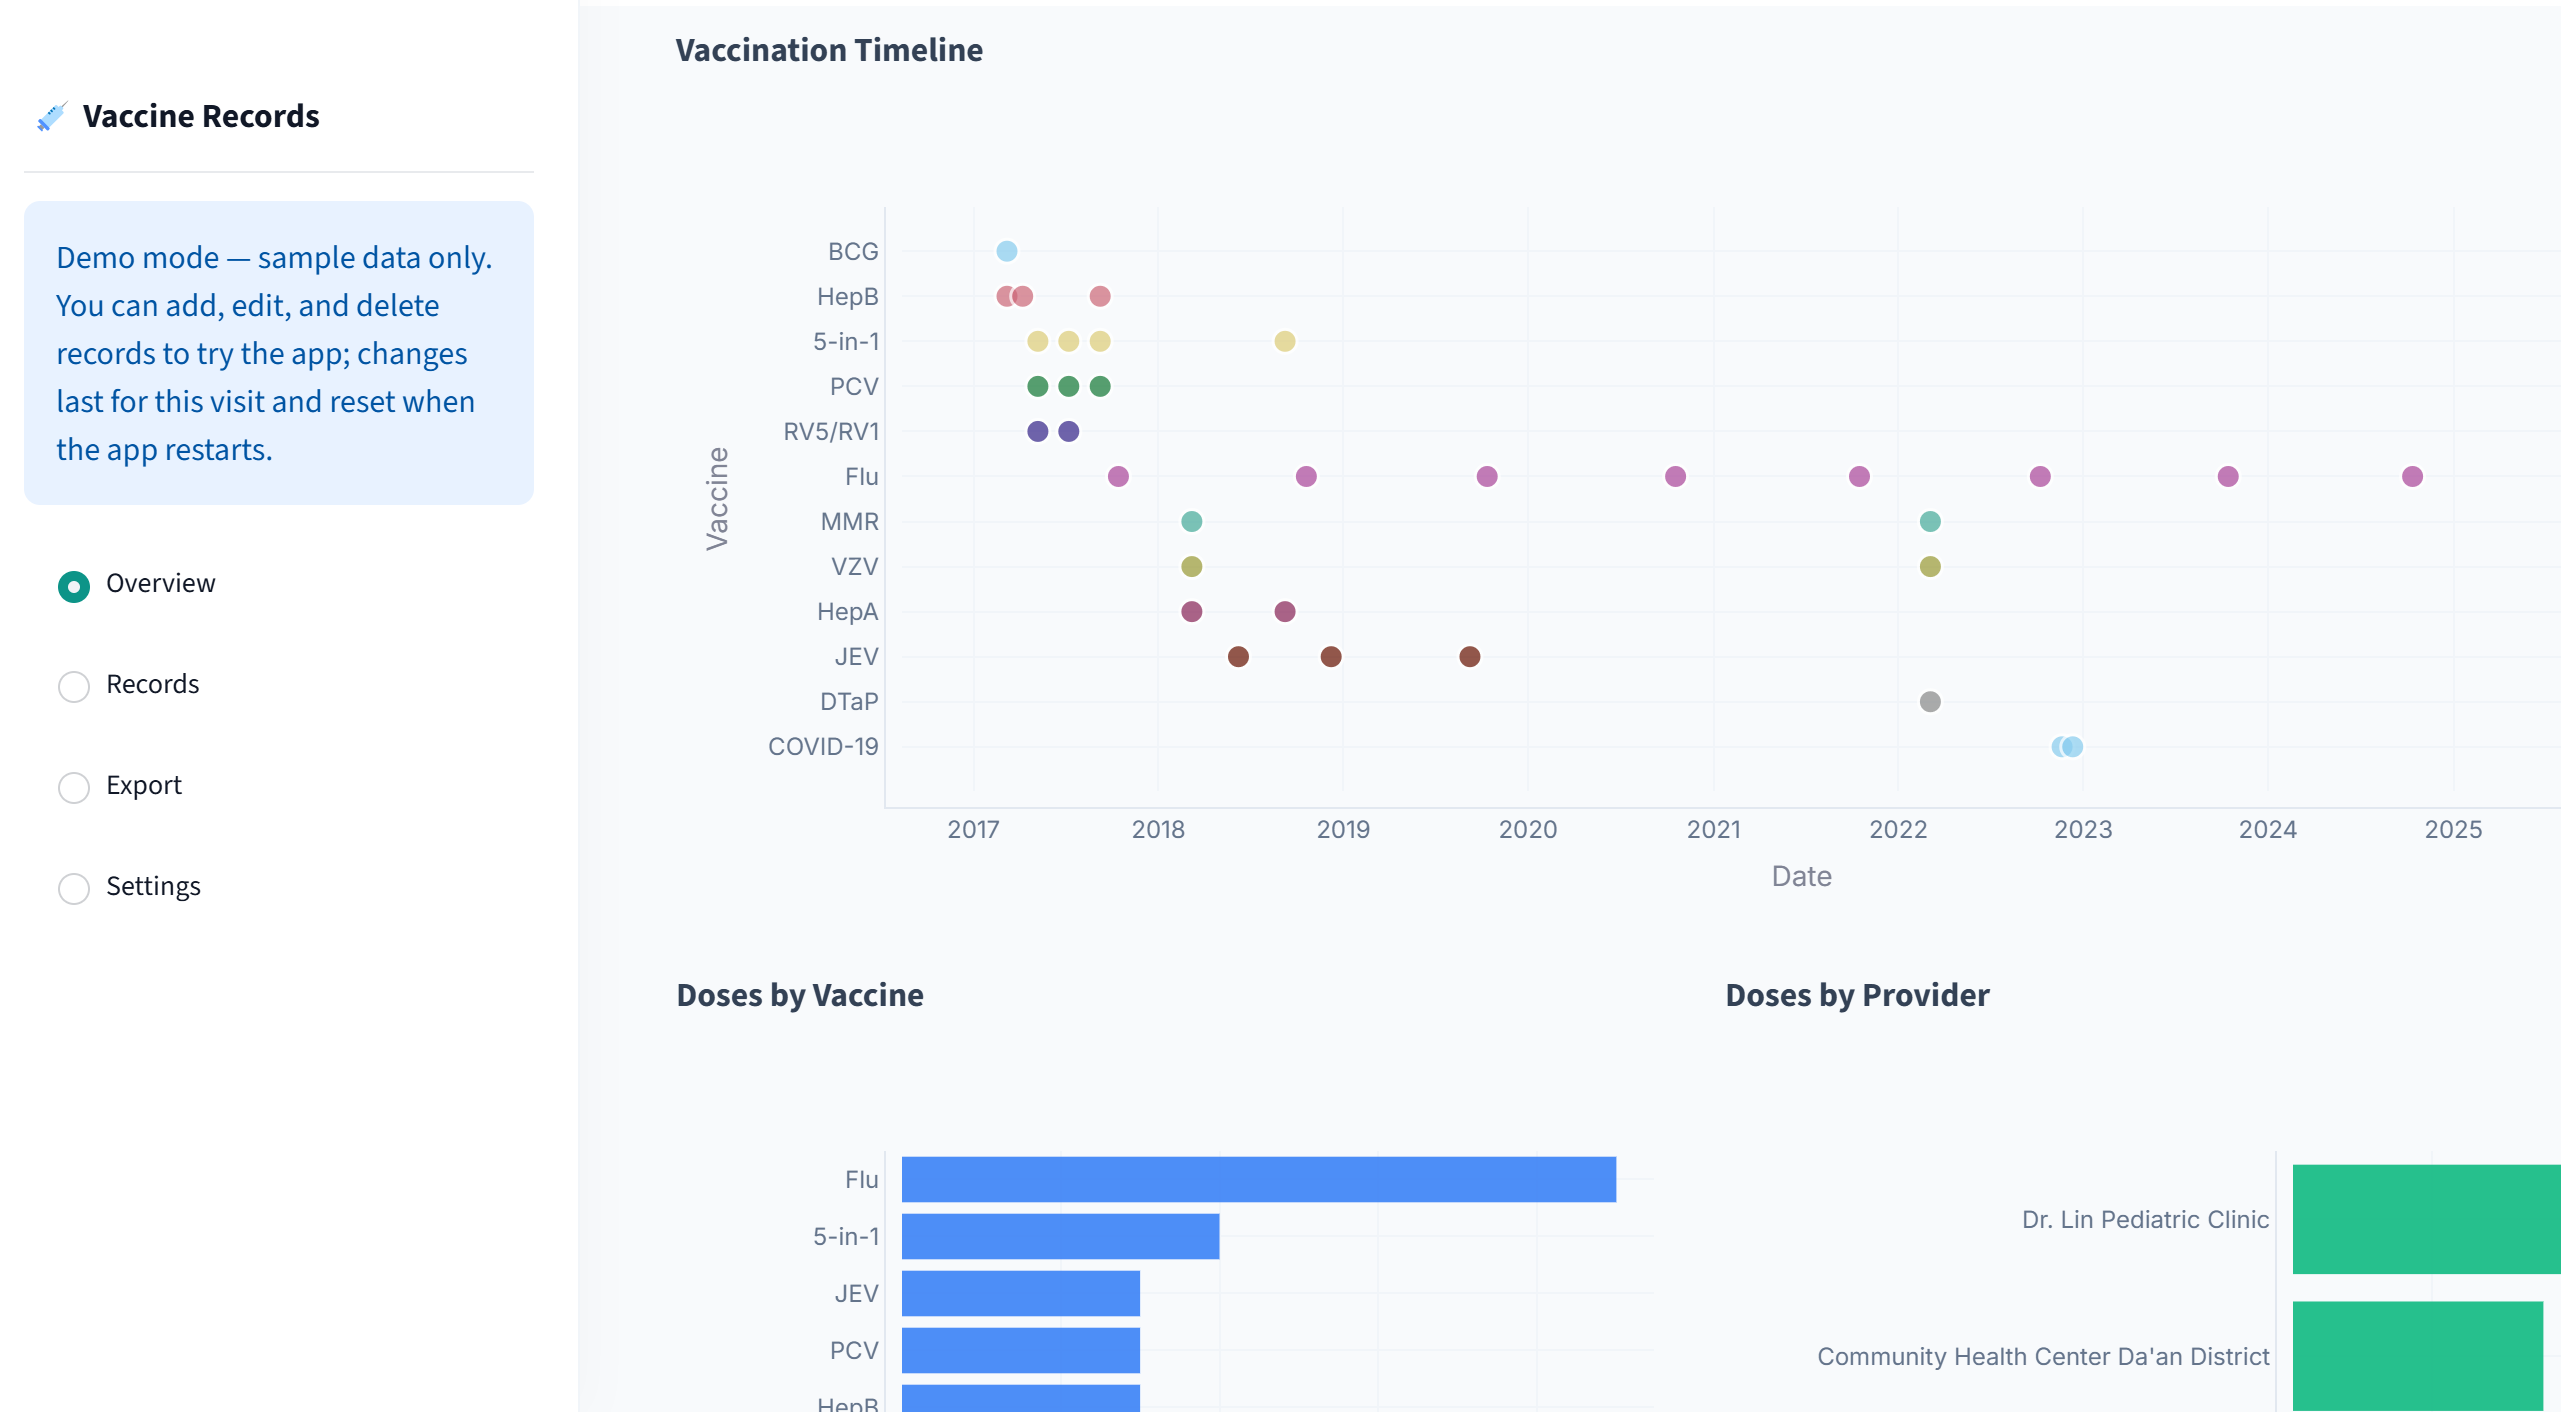Click the Flu bar in Doses by Vaccine
Viewport: 2561px width, 1412px height.
click(x=1259, y=1179)
